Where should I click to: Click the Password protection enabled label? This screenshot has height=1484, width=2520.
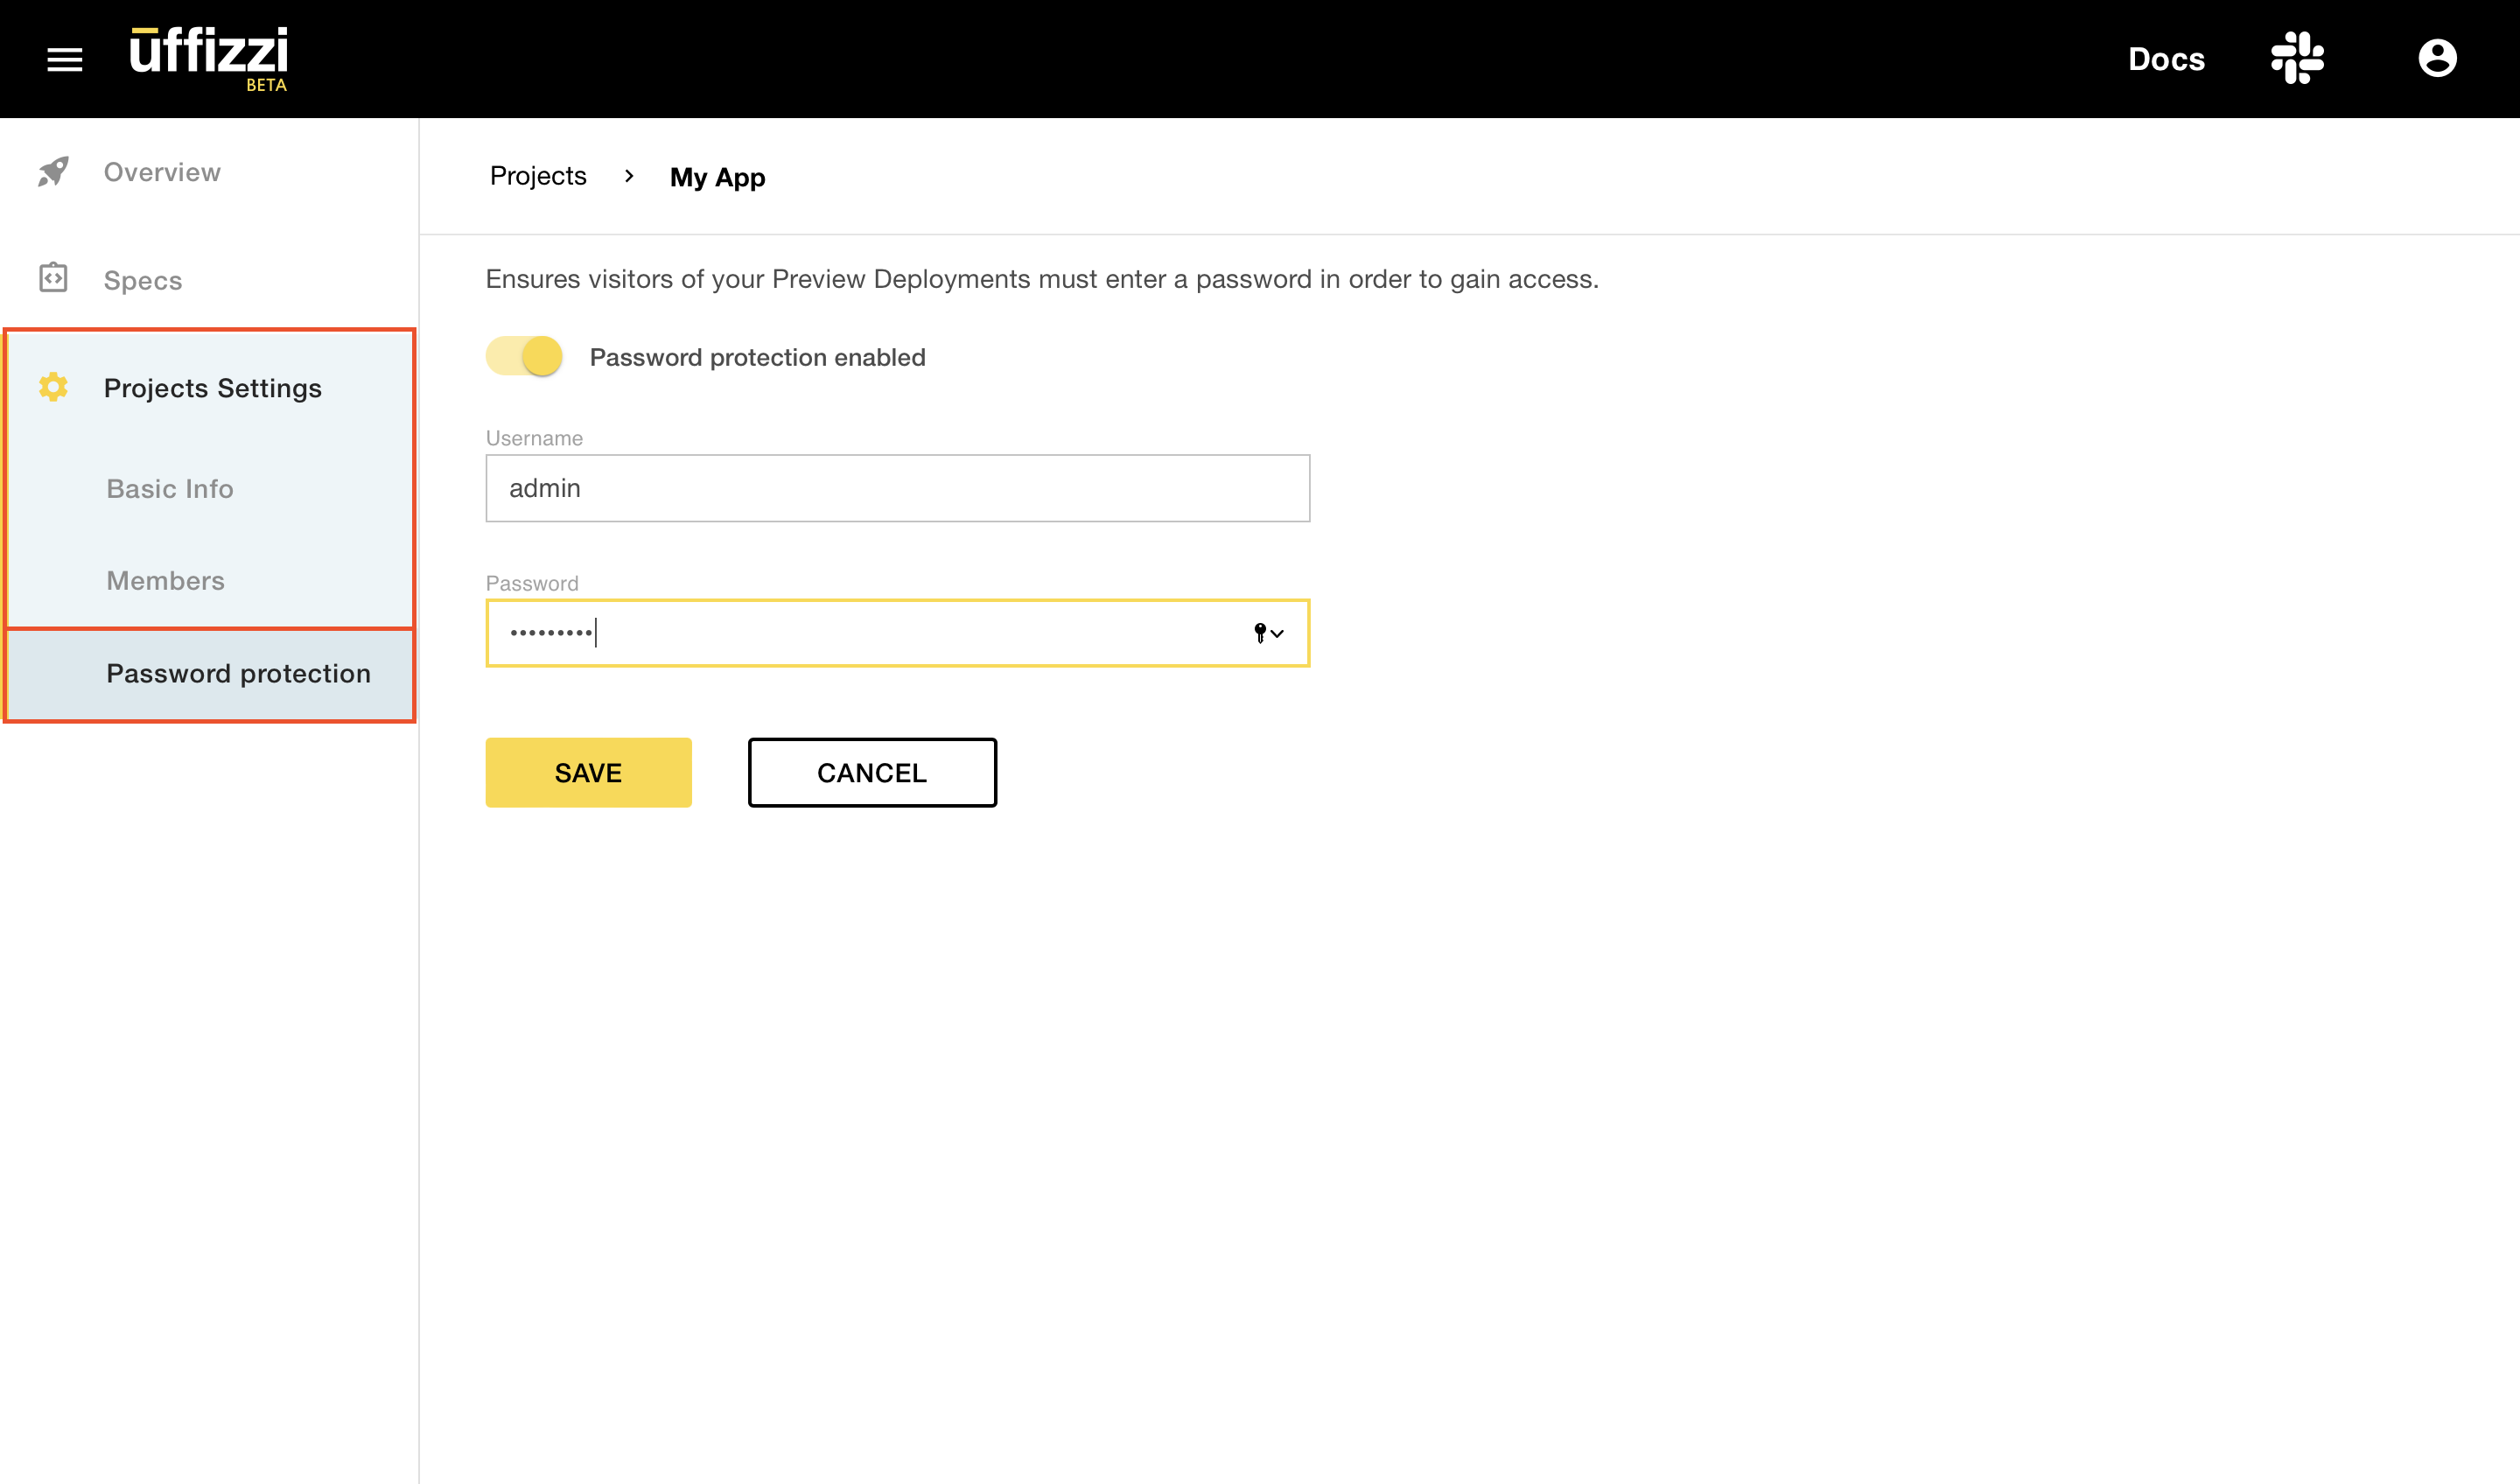coord(757,357)
